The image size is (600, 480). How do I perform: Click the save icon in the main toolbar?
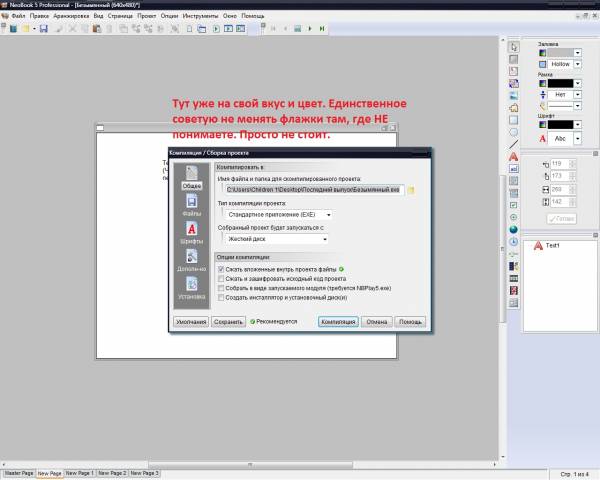[x=43, y=29]
